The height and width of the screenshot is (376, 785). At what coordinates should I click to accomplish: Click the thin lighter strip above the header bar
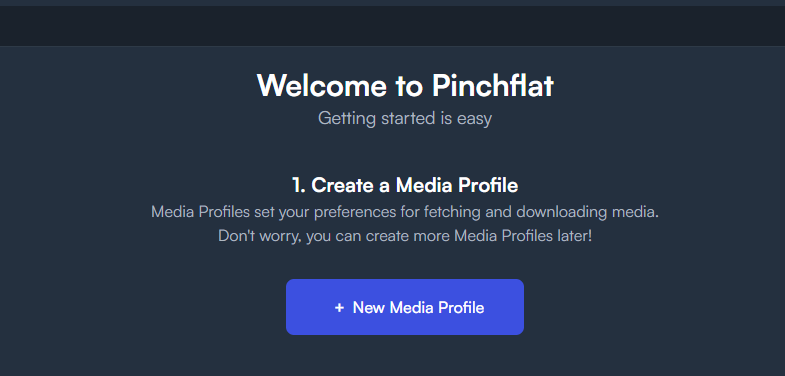(392, 3)
